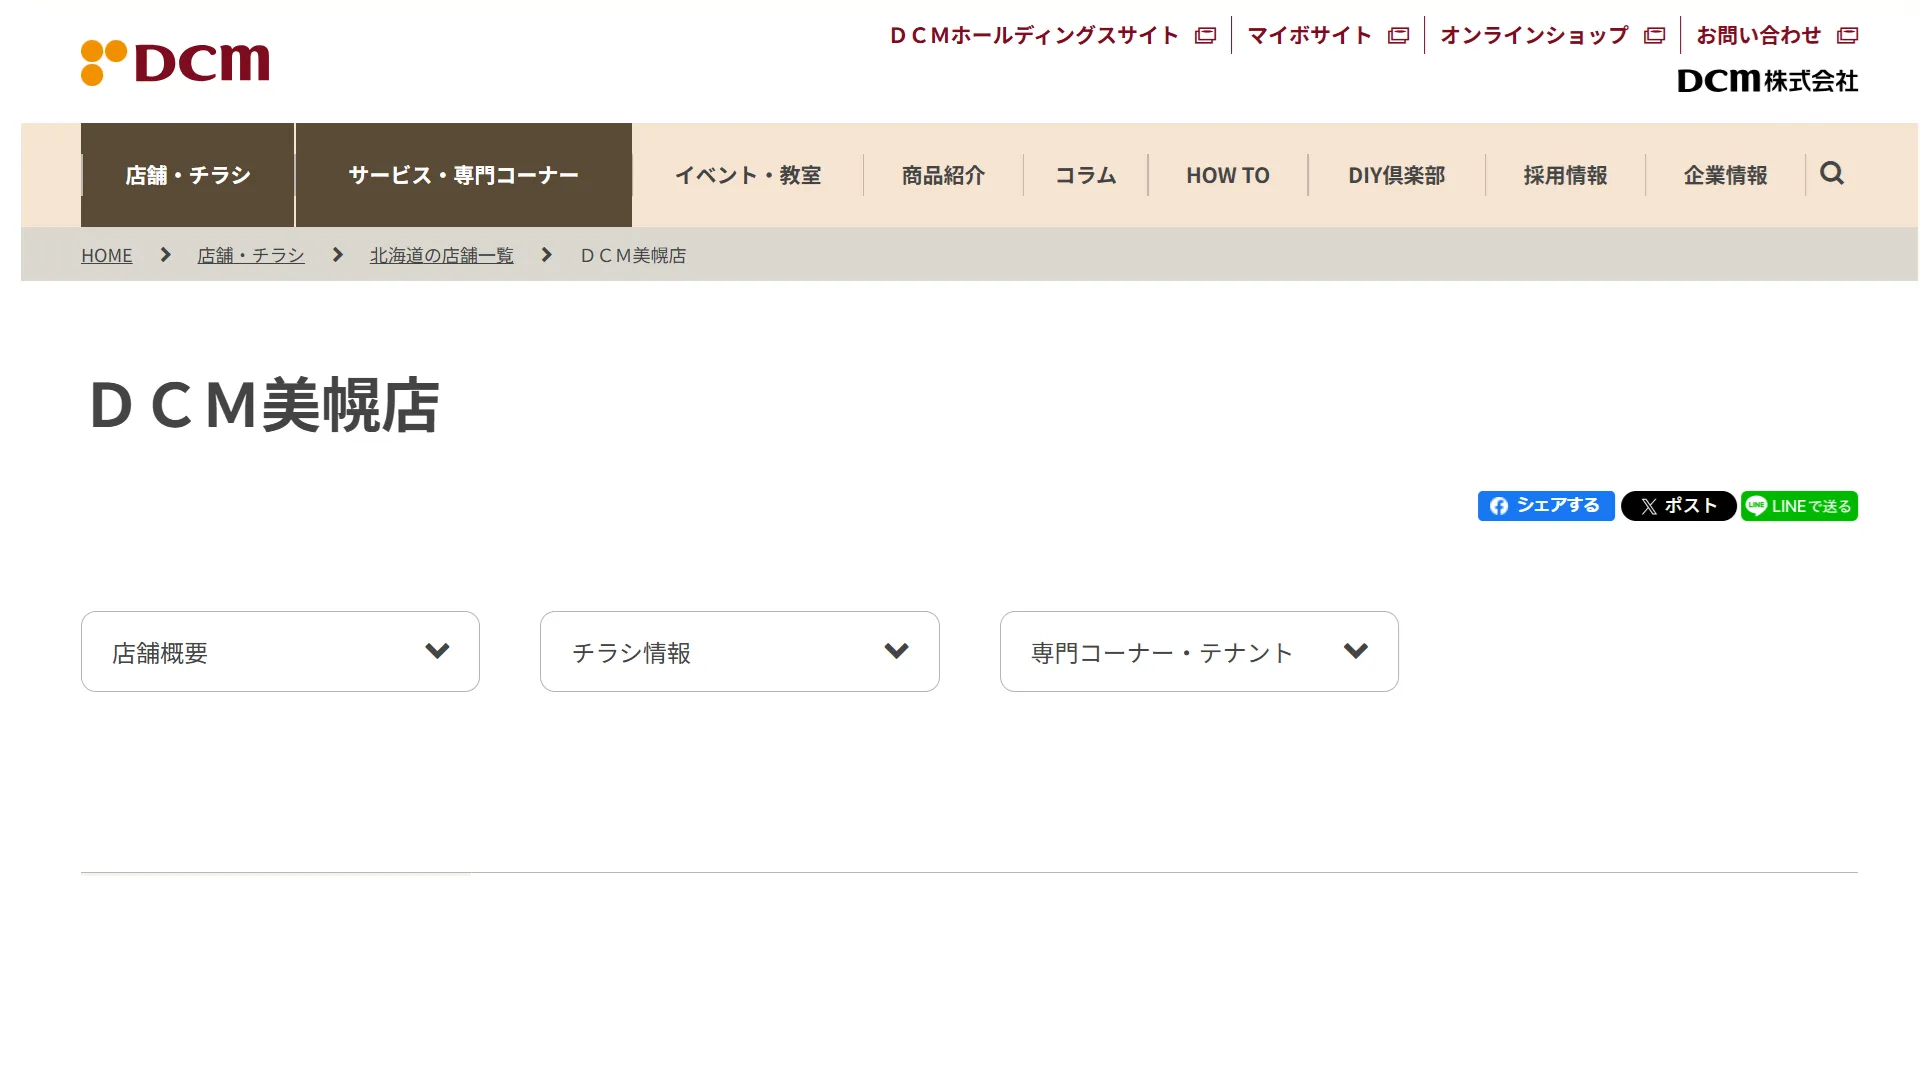Image resolution: width=1920 pixels, height=1080 pixels.
Task: Expand the 店舗概要 dropdown
Action: pyautogui.click(x=280, y=652)
